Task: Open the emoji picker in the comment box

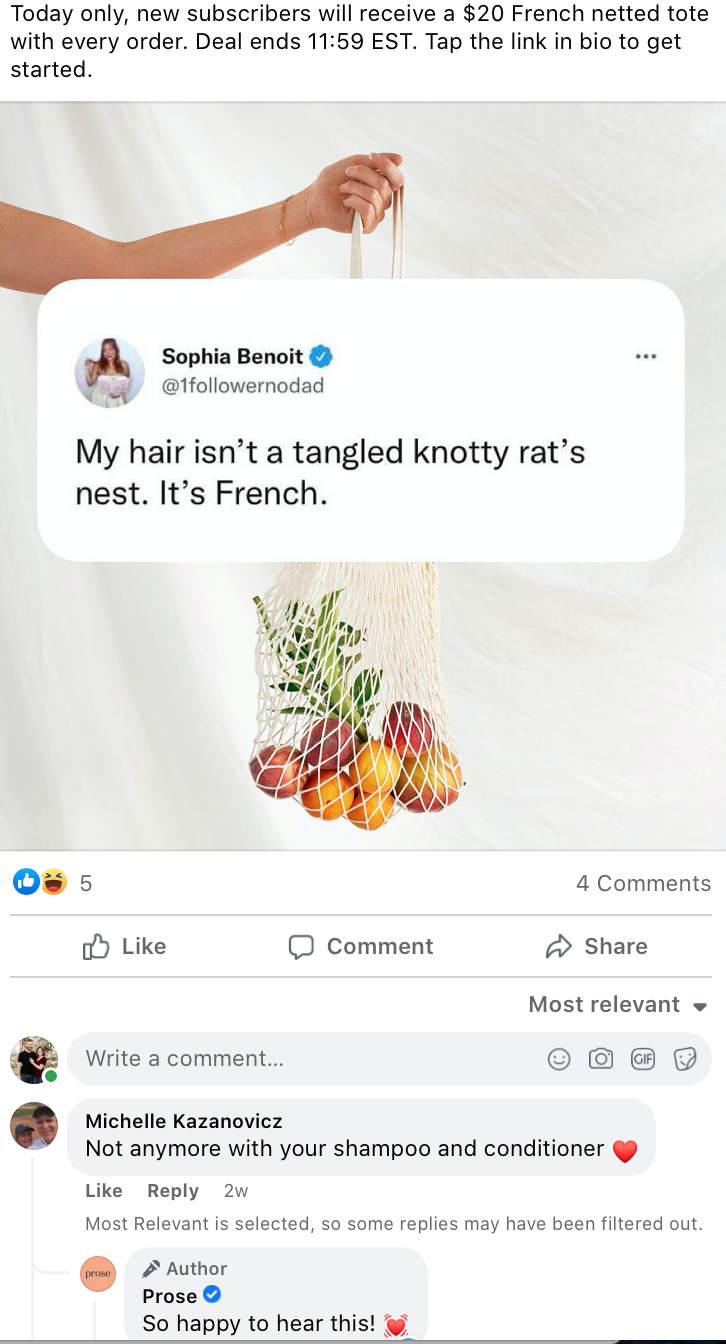Action: pos(559,1059)
